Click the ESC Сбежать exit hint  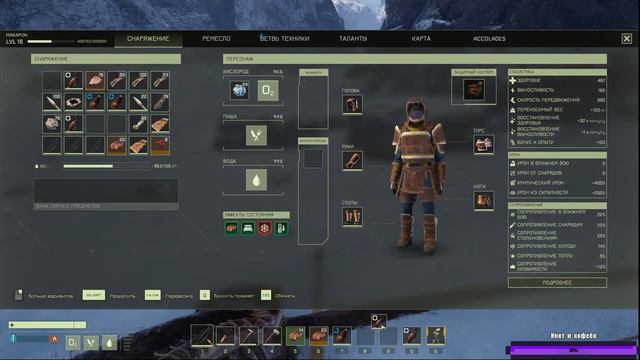(278, 296)
